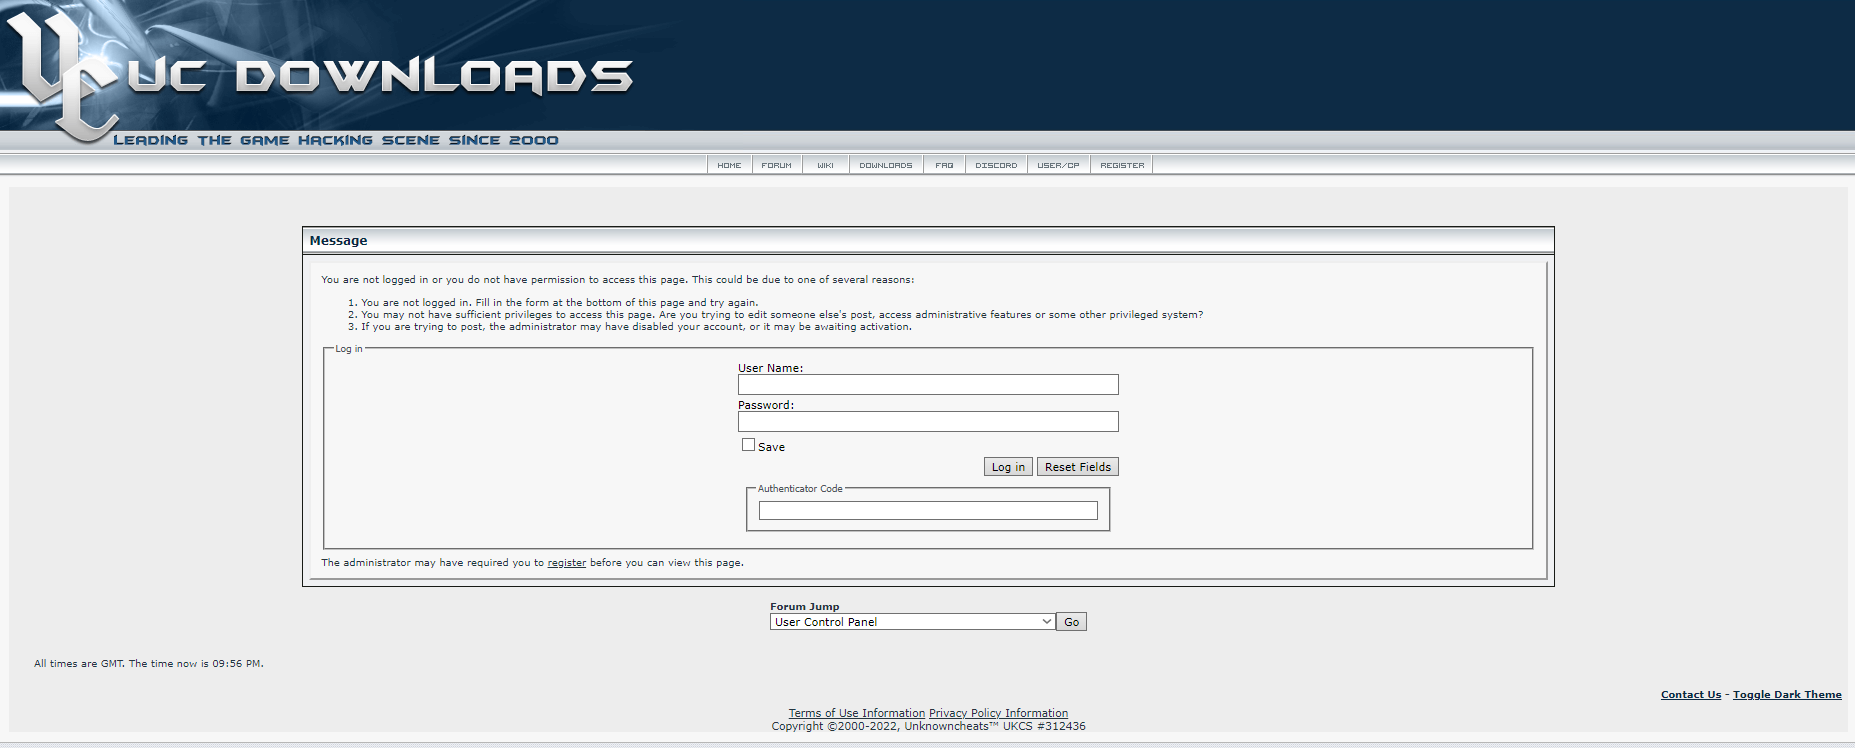Open User/CP in the navigation bar
The height and width of the screenshot is (748, 1855).
click(1058, 165)
